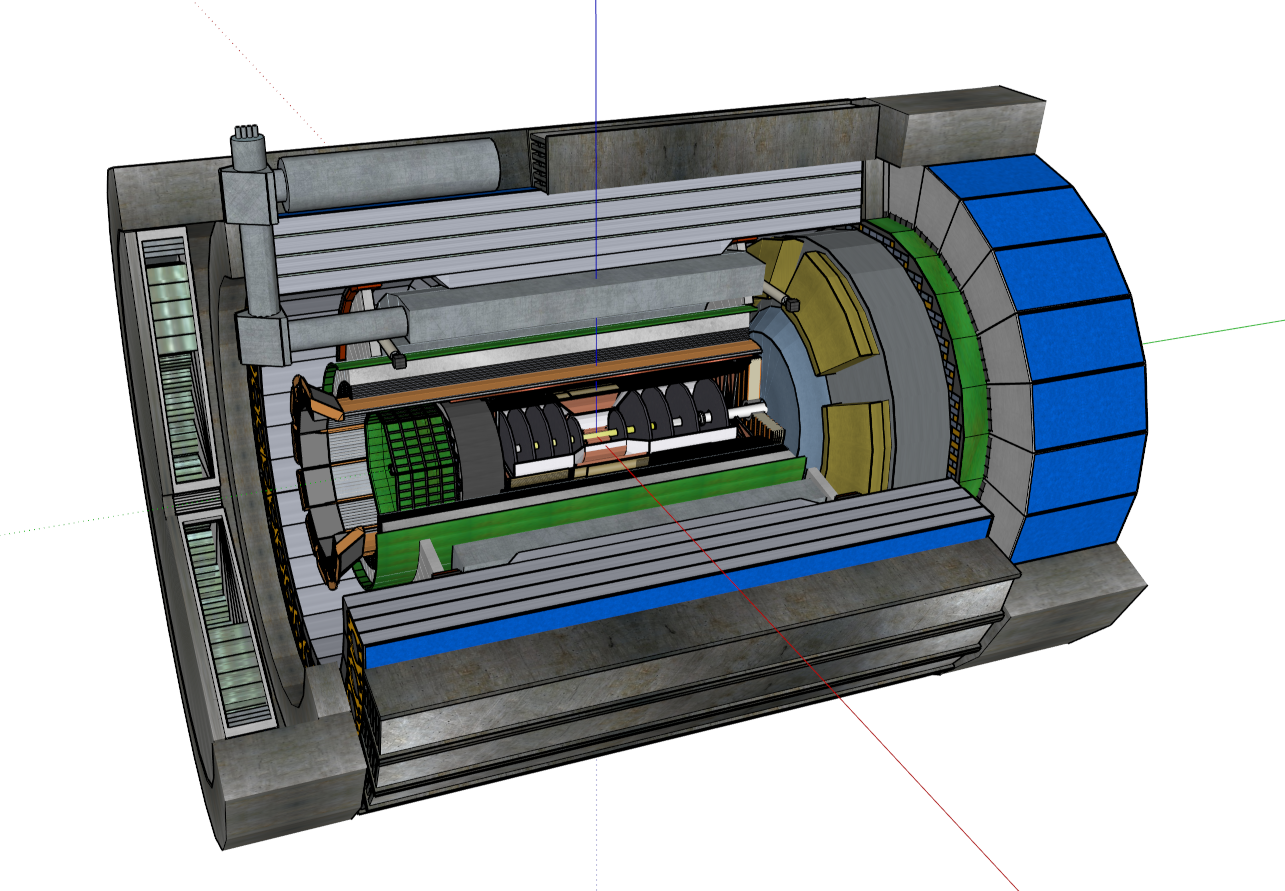Click the gray block at top right corner
Screen dimensions: 1285x891
pyautogui.click(x=958, y=125)
